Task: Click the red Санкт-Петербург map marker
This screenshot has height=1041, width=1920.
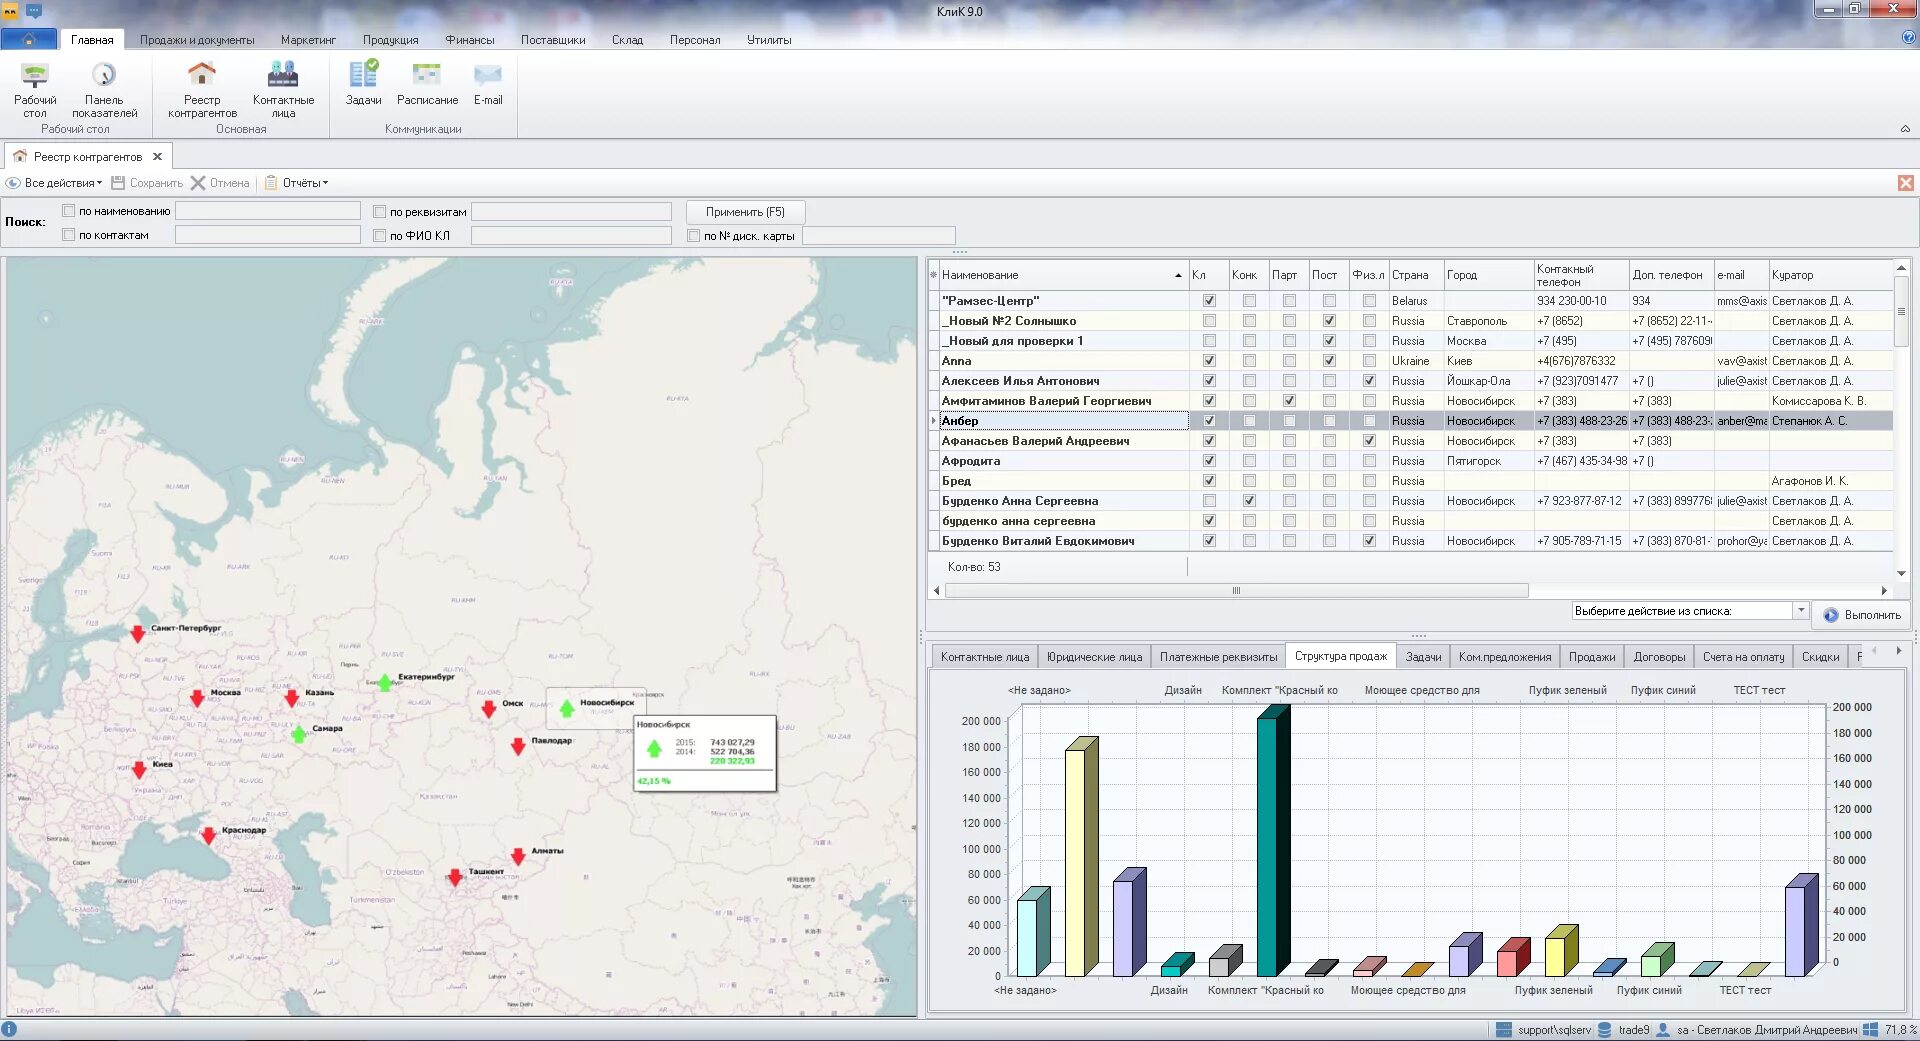Action: 138,633
